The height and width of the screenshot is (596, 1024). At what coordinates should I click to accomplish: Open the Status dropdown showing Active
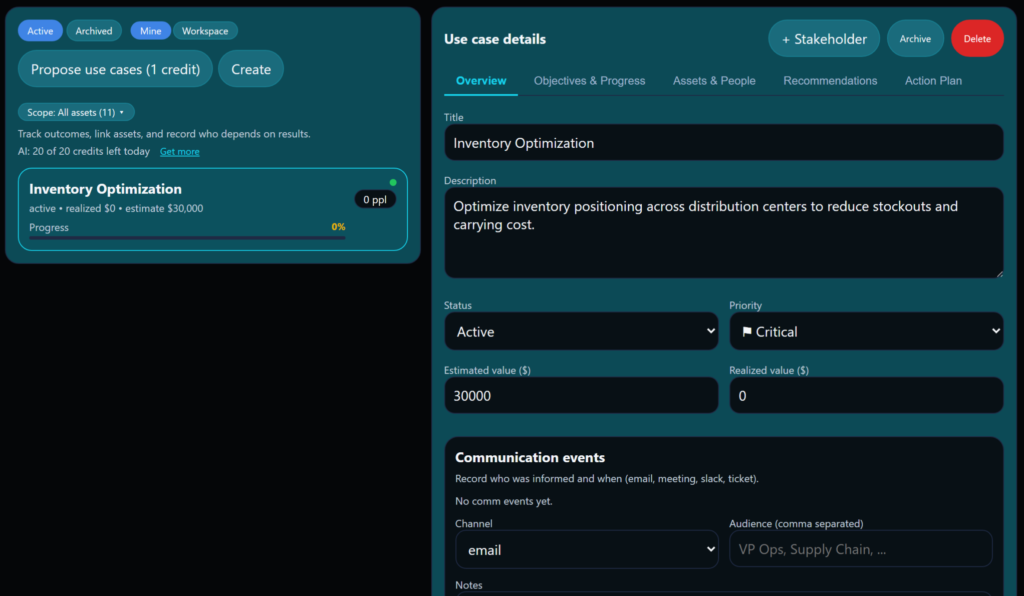[581, 332]
